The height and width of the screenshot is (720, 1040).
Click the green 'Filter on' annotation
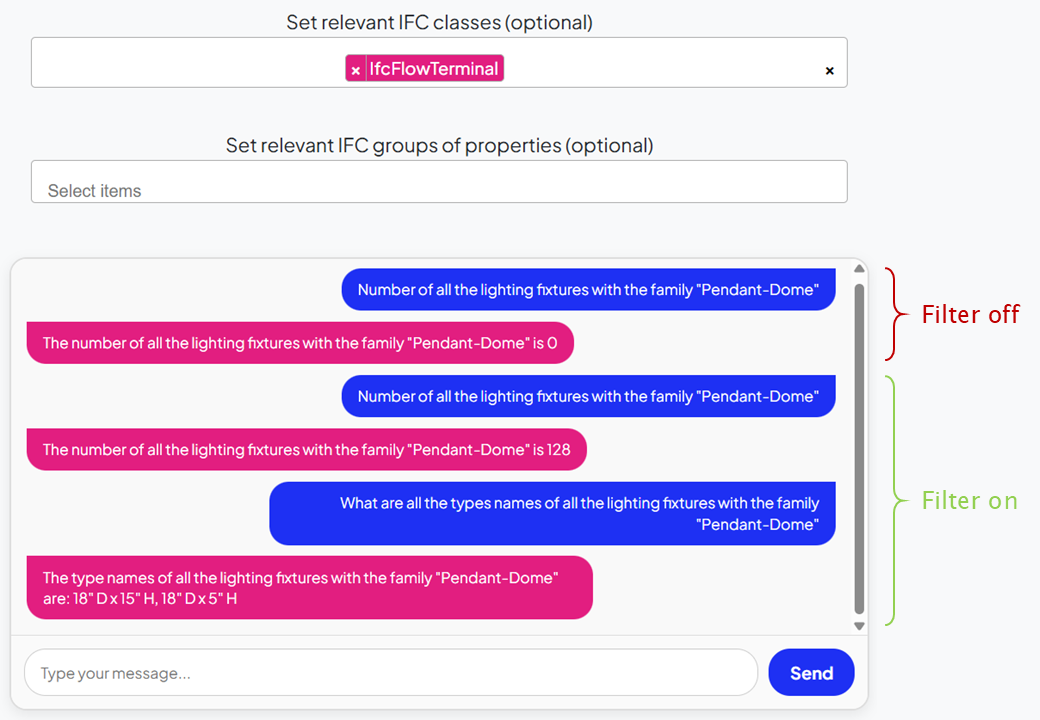[969, 501]
